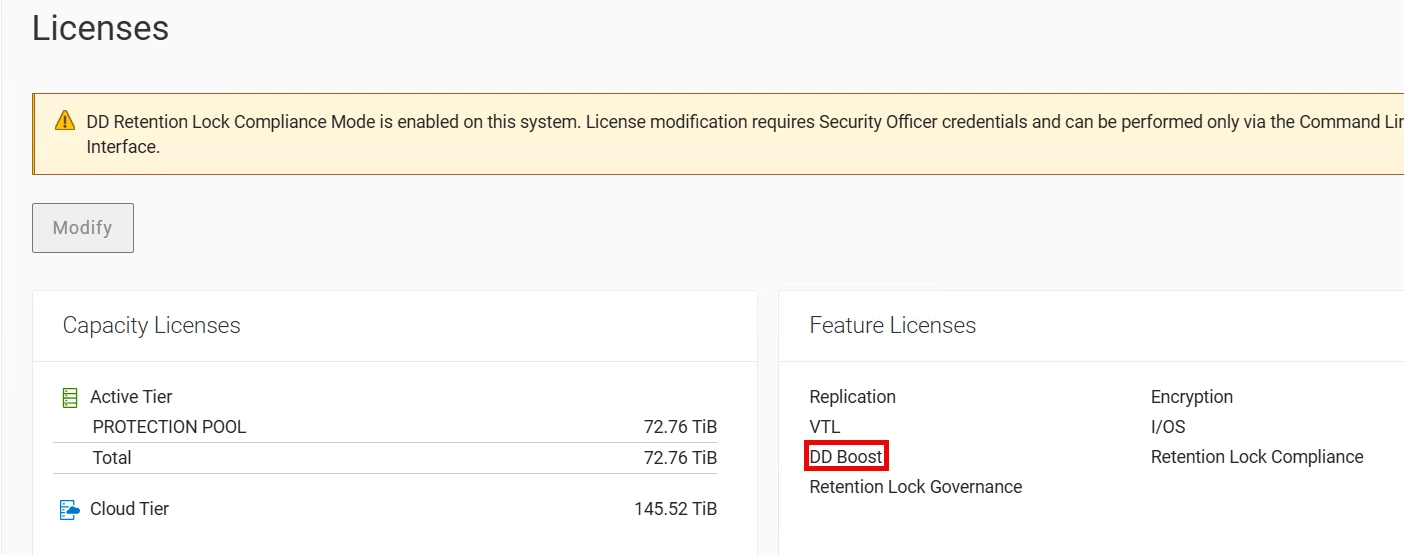Click the warning triangle icon in the banner

65,121
